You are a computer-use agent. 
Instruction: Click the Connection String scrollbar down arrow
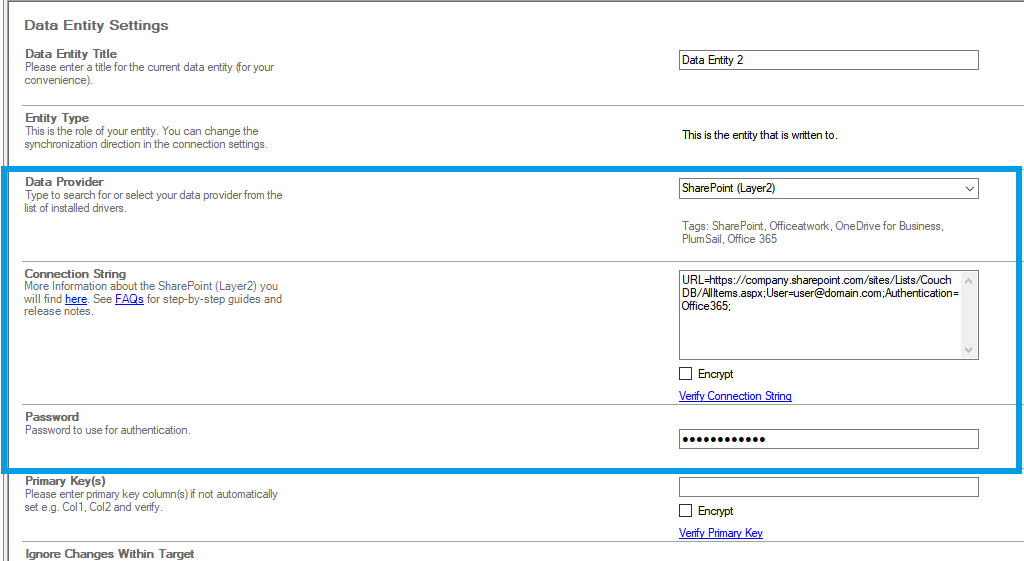coord(968,350)
